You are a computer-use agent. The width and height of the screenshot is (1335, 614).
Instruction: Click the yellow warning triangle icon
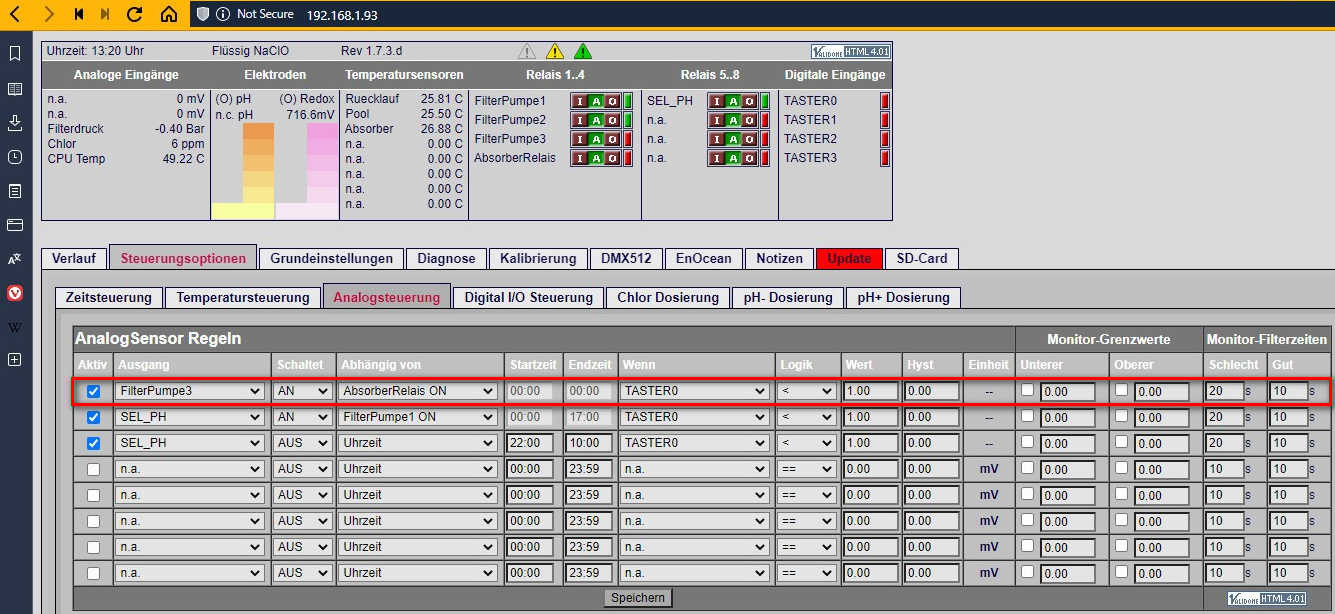[x=555, y=51]
